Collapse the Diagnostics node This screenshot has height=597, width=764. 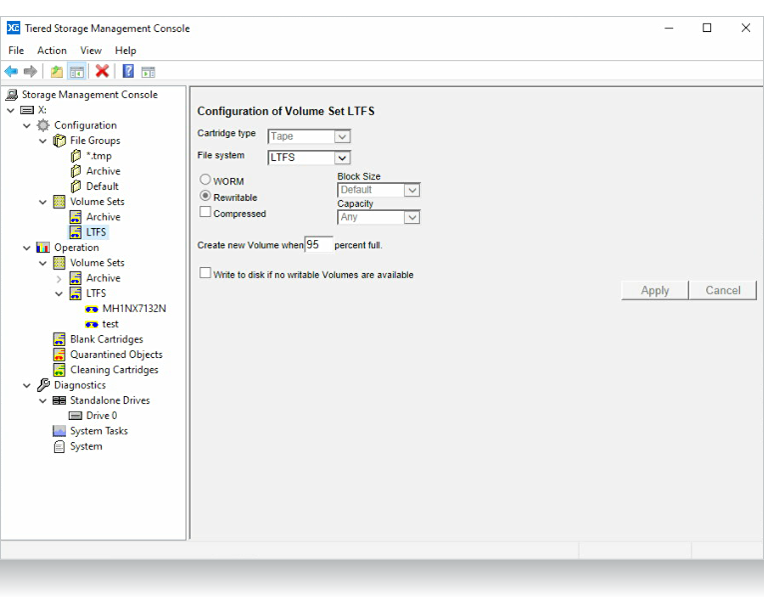[x=27, y=385]
